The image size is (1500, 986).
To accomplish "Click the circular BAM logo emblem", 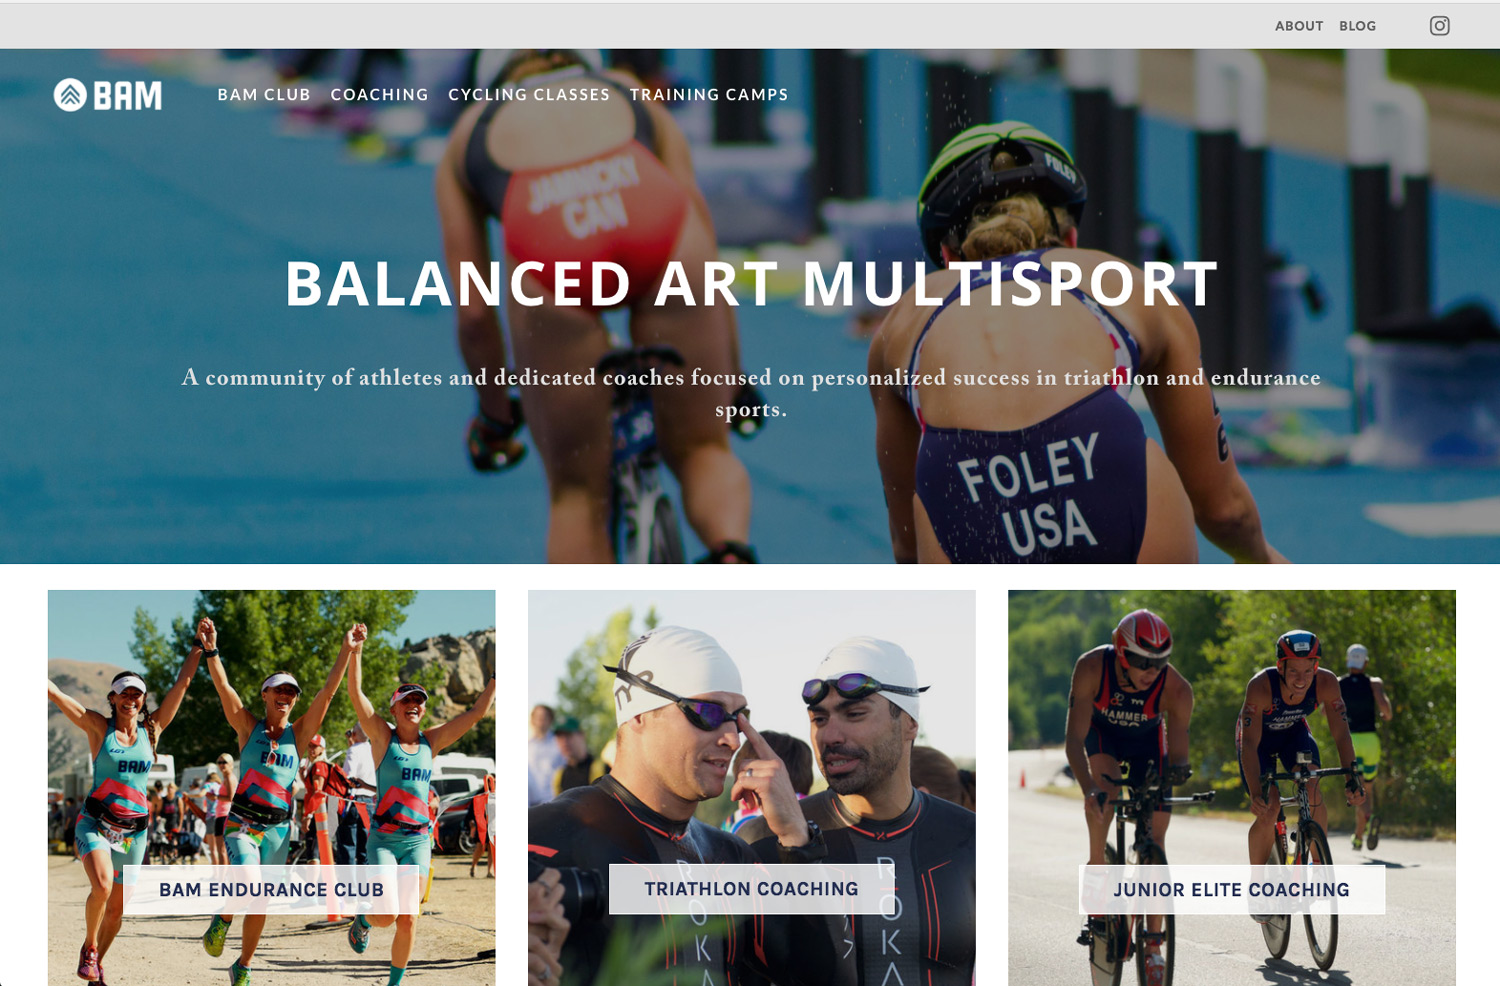I will tap(70, 95).
